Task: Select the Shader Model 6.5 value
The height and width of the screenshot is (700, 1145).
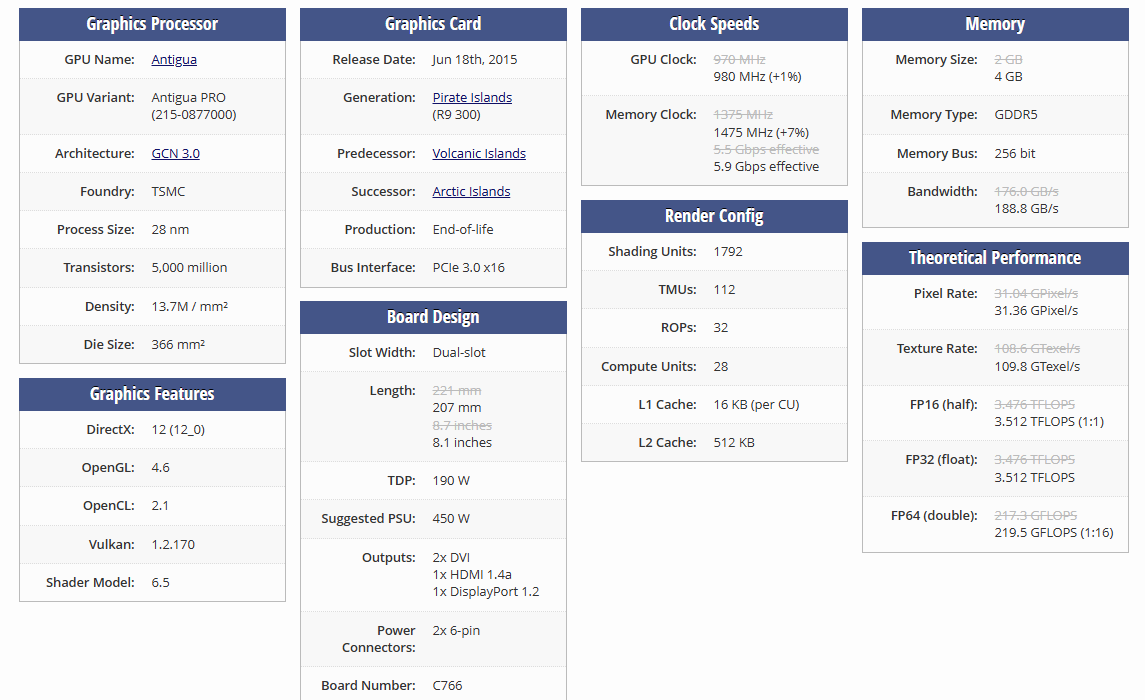Action: (161, 582)
